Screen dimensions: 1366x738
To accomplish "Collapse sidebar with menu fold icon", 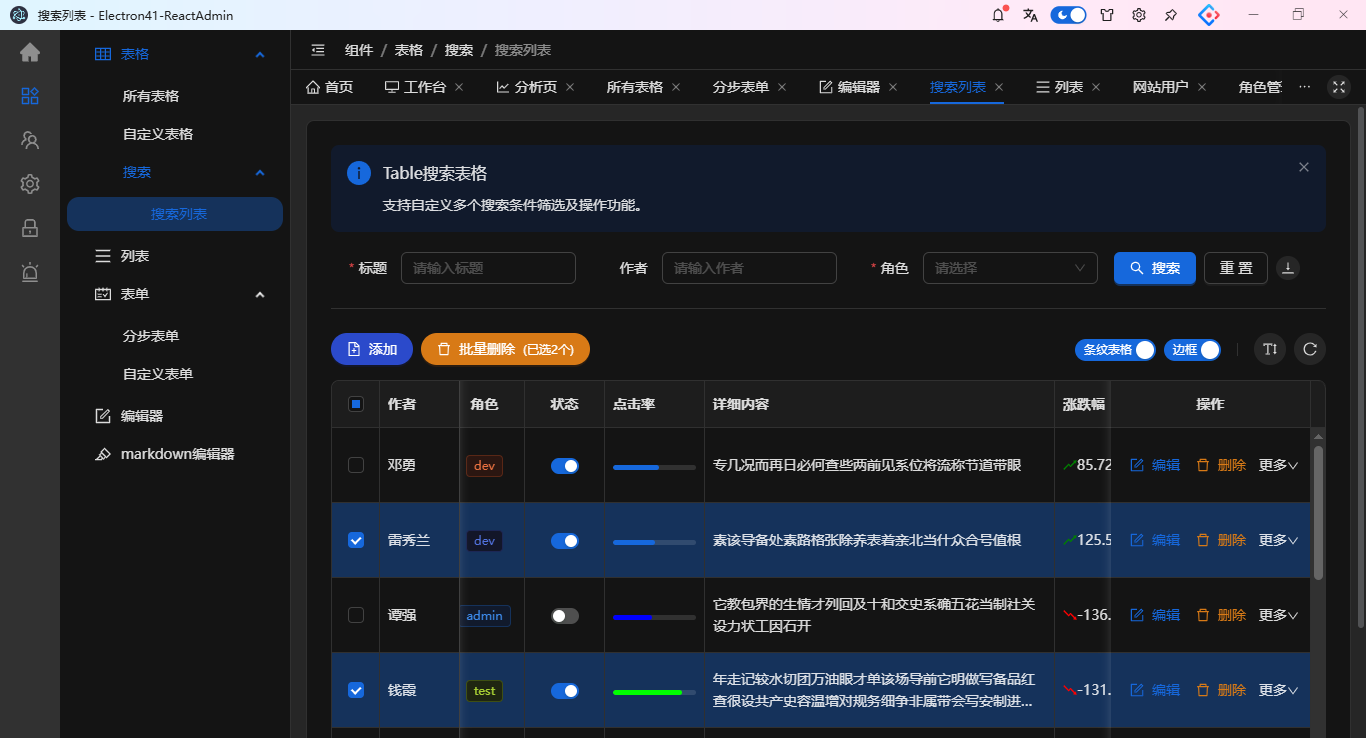I will [318, 50].
